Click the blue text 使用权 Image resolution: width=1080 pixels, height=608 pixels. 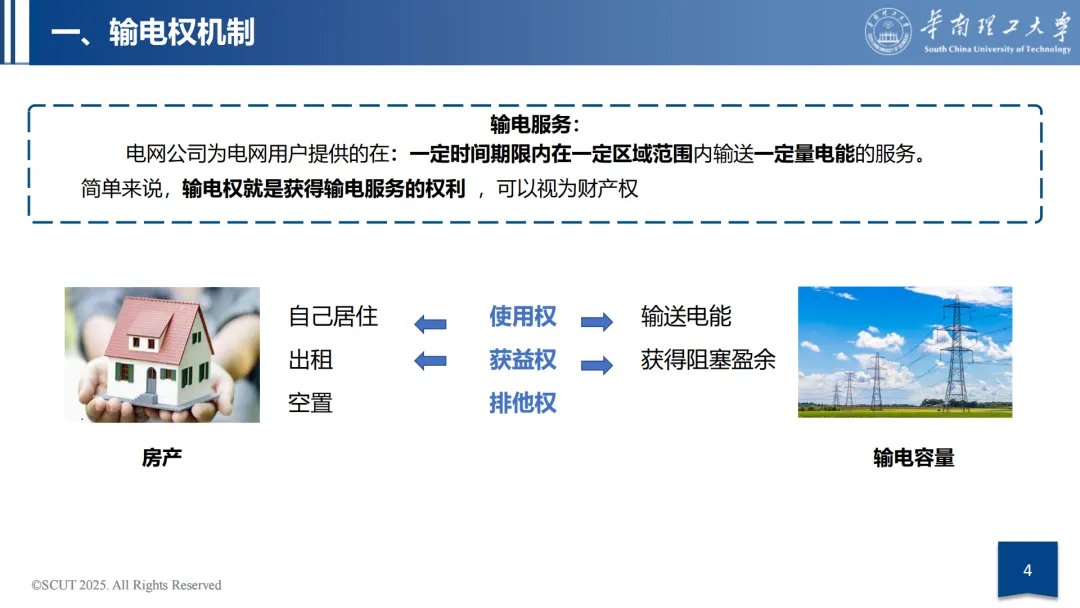click(523, 316)
